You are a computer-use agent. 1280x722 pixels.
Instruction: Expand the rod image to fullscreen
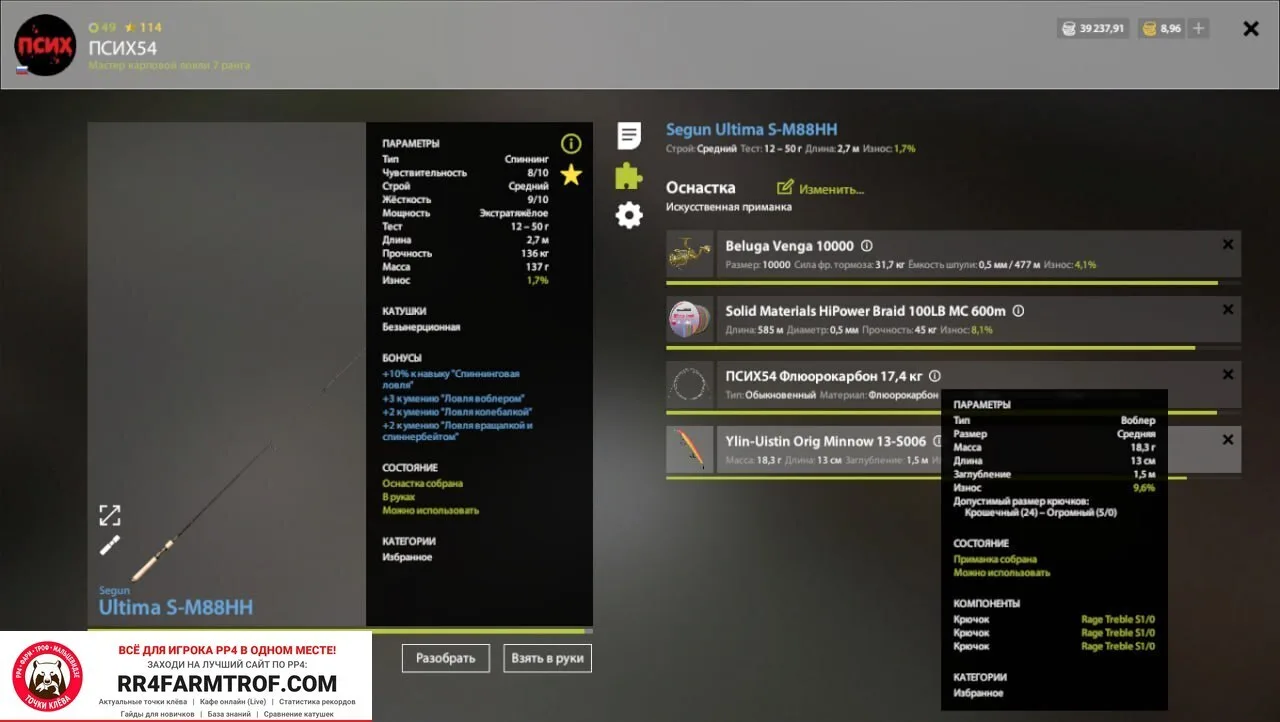pyautogui.click(x=110, y=515)
